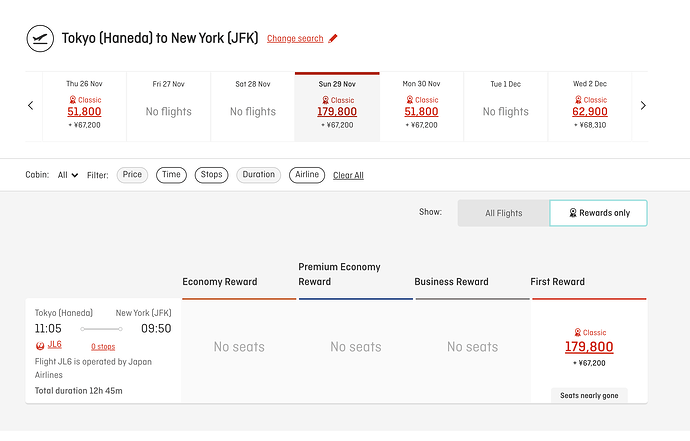Open JL6 flight number link
This screenshot has width=690, height=441.
(x=55, y=344)
